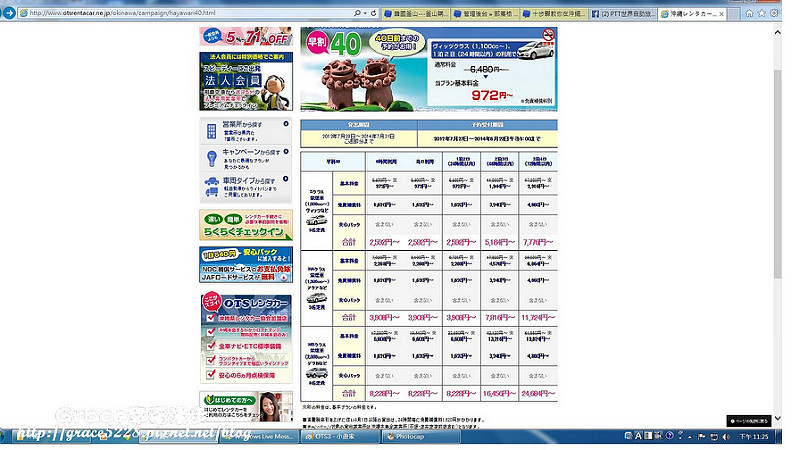The image size is (800, 450).
Task: Click the search magnifier in address bar
Action: (357, 13)
